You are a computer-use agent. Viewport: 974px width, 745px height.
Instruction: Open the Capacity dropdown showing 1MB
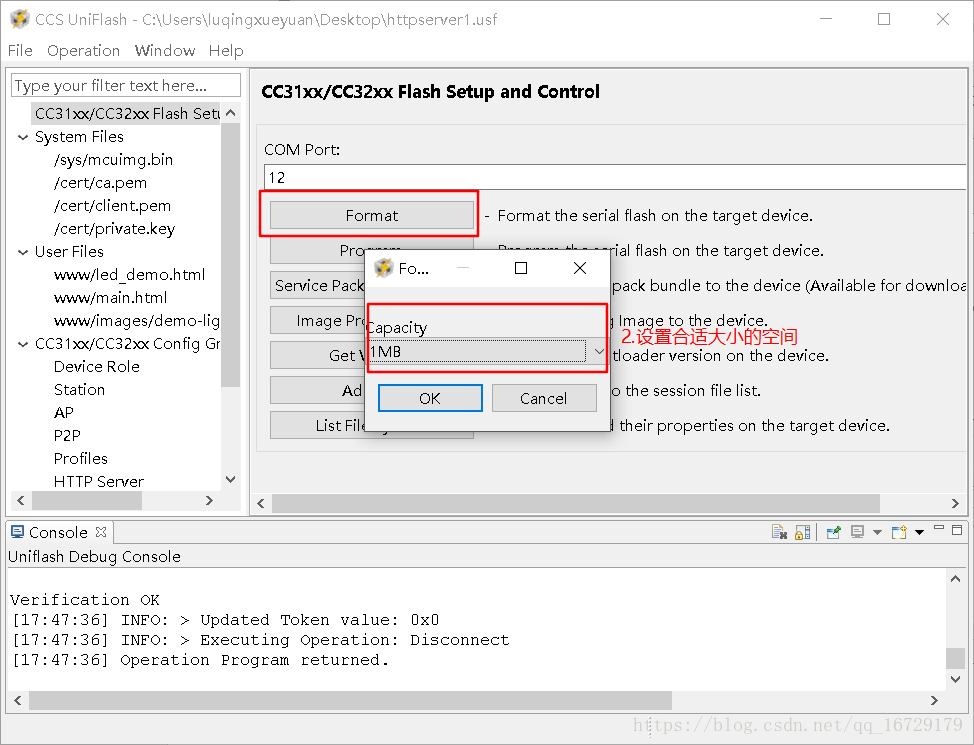(x=487, y=352)
